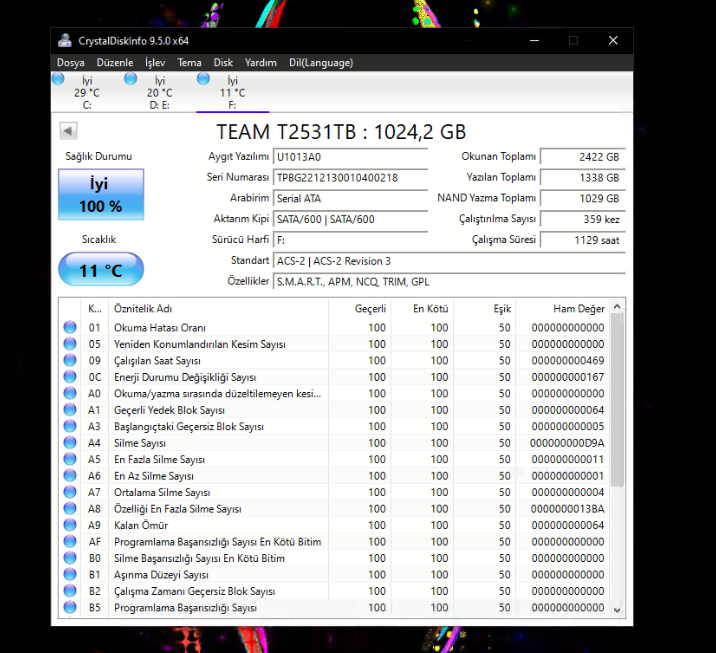Click the Arabirim field Serial ATA
Screen dimensions: 716x653
350,199
